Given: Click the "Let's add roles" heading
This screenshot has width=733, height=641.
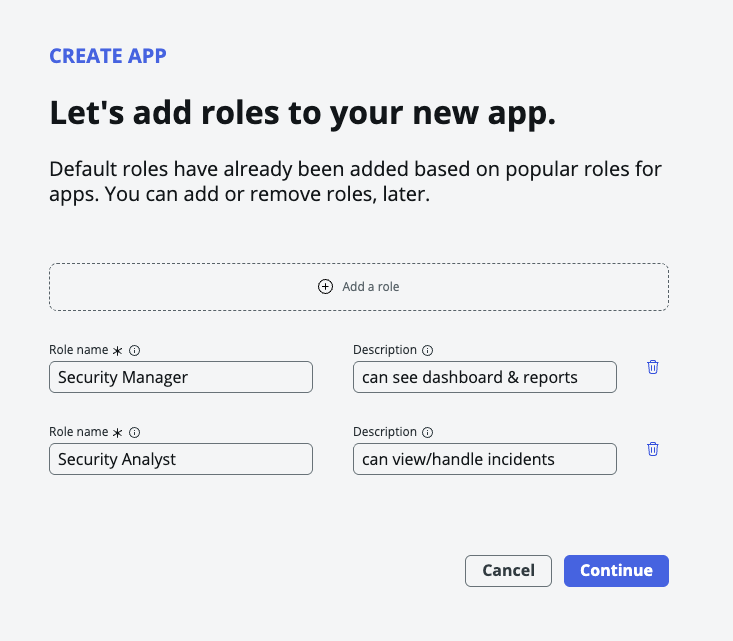Looking at the screenshot, I should [302, 113].
